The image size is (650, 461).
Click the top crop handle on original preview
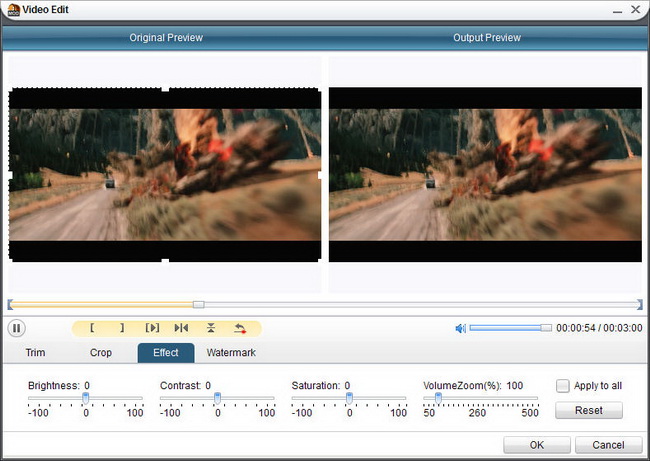165,89
